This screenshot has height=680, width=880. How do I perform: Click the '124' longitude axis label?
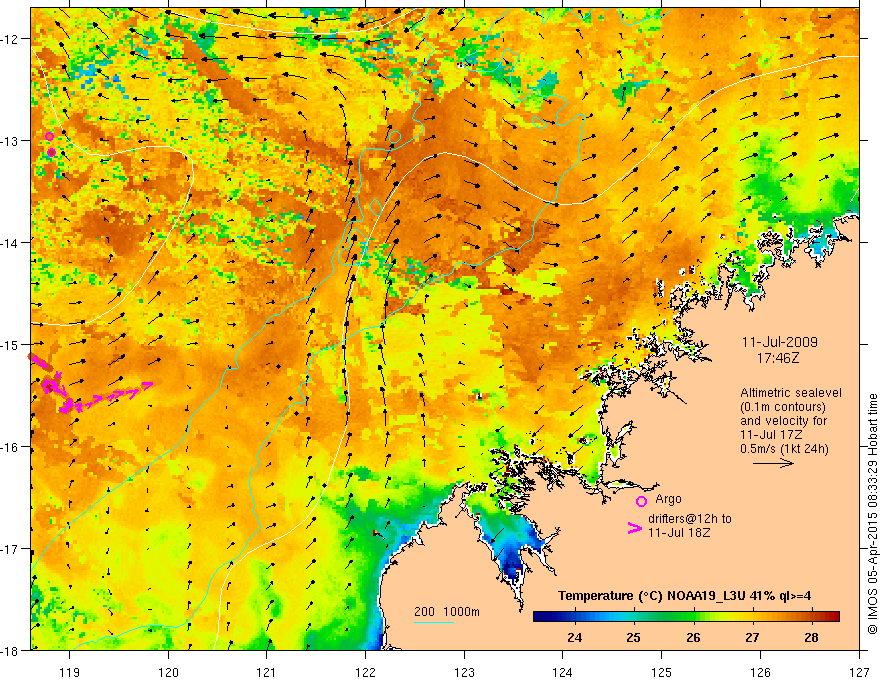tap(563, 672)
